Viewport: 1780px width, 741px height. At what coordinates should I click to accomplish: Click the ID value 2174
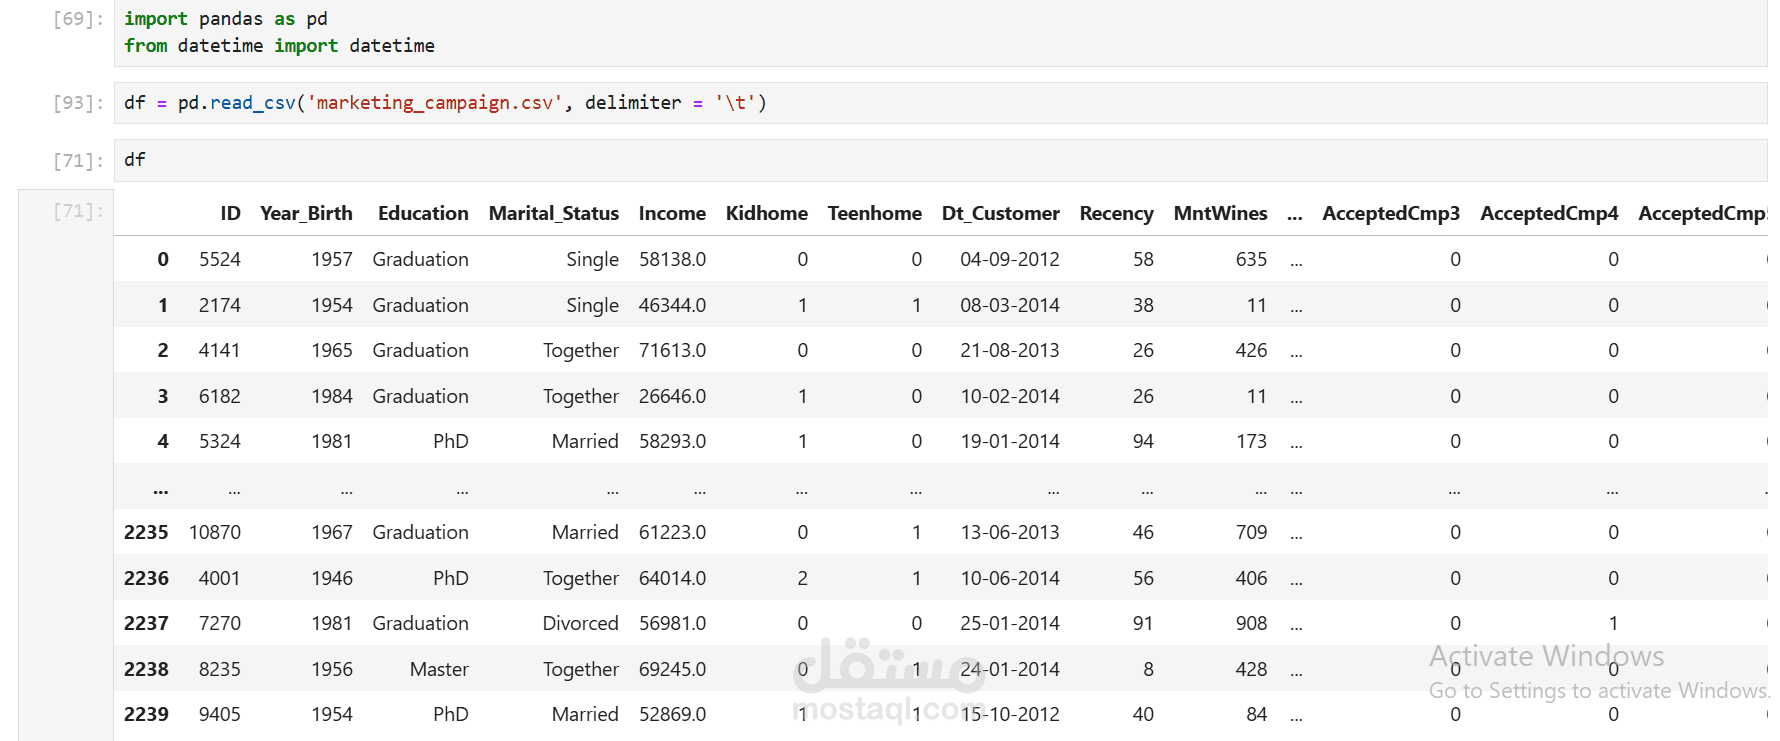220,305
